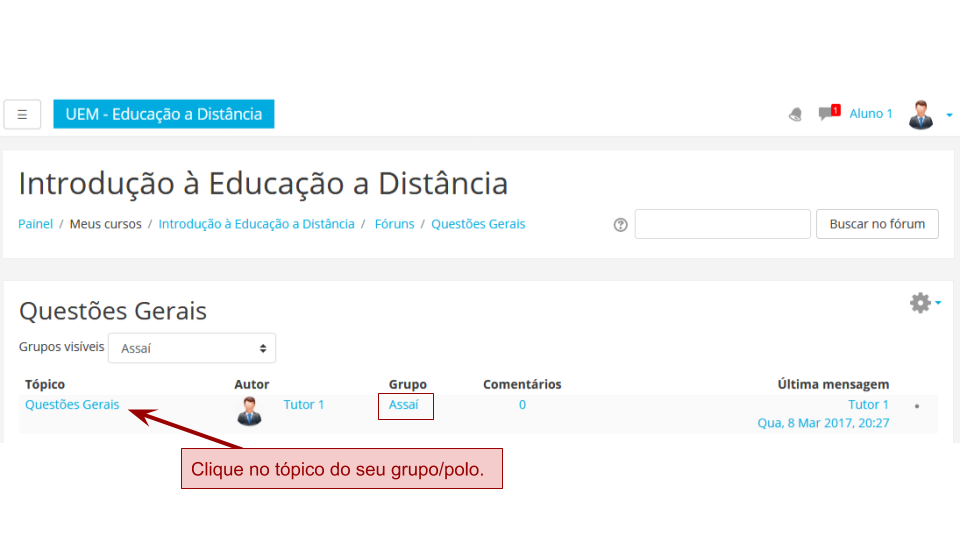Expand the user menu caret
Screen dimensions: 960x540
tap(949, 115)
